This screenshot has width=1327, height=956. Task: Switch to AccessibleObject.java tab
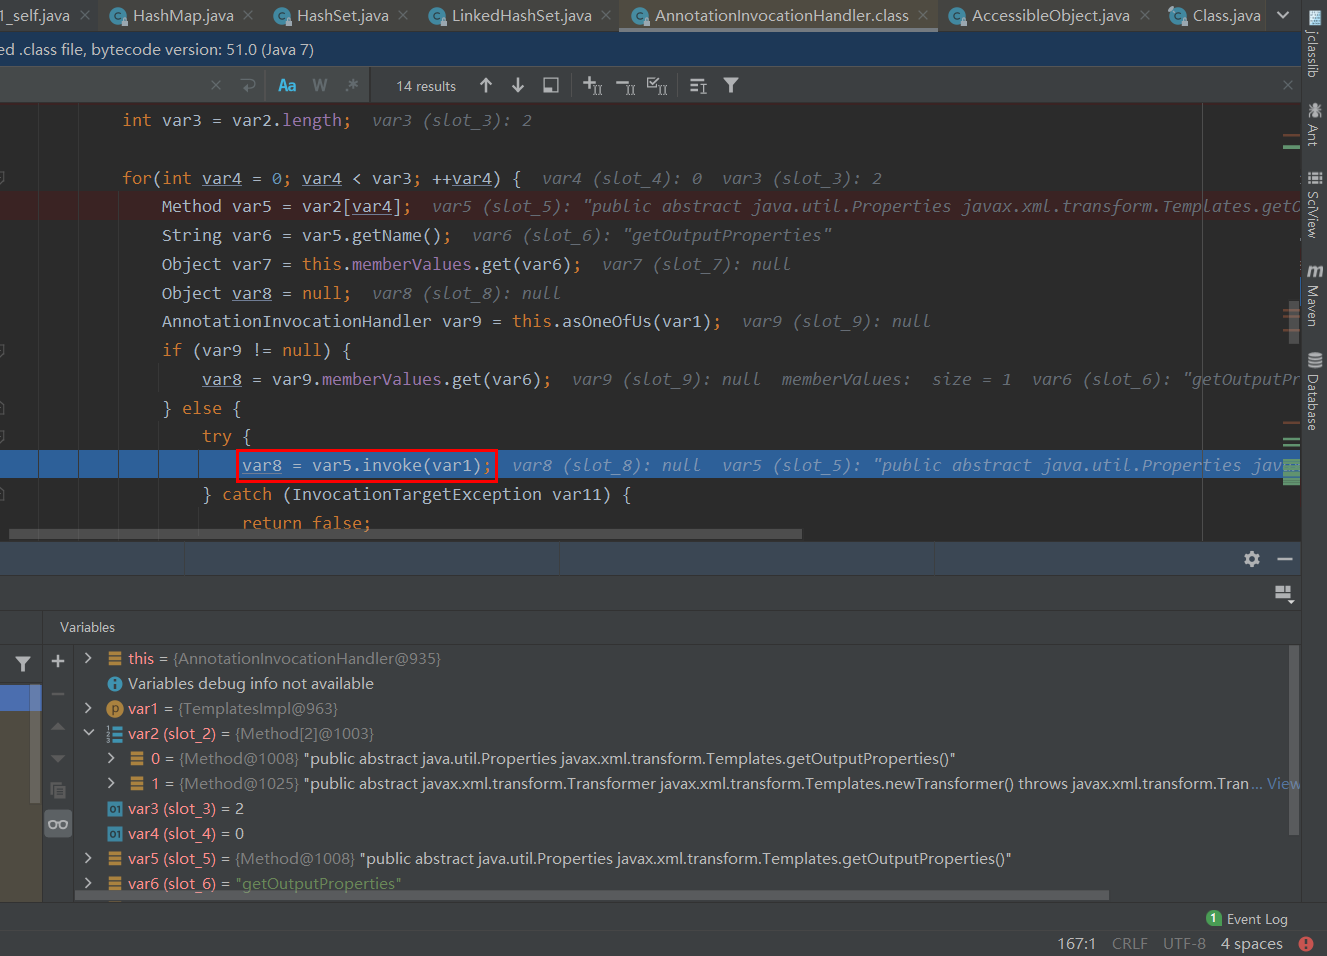click(1050, 15)
